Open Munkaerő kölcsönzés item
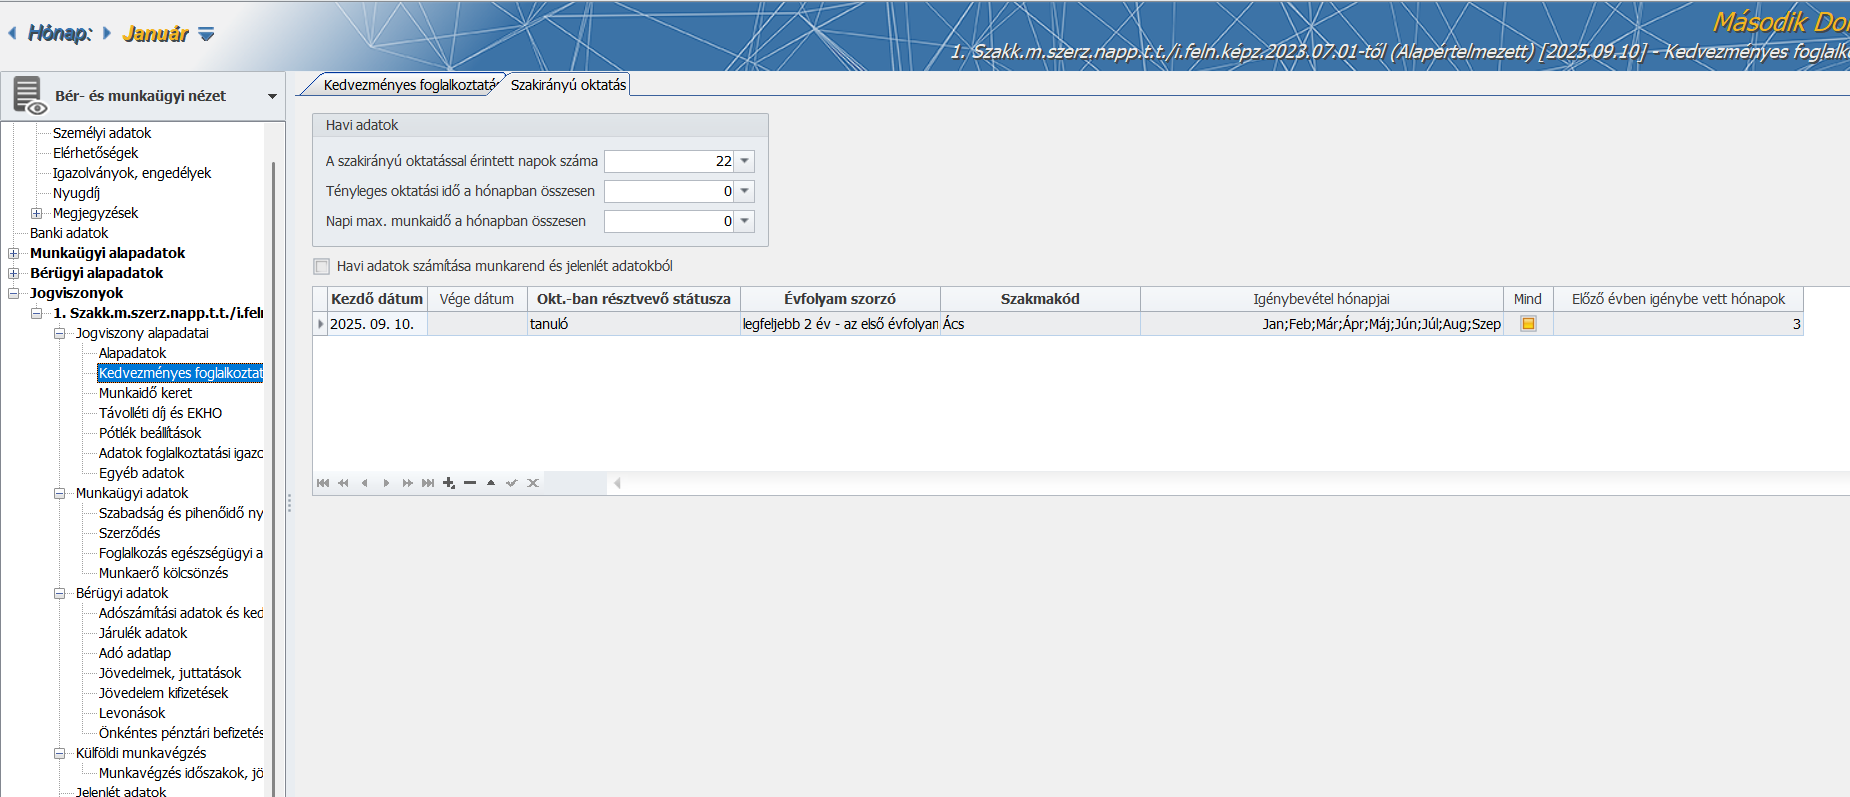Image resolution: width=1850 pixels, height=797 pixels. coord(163,573)
